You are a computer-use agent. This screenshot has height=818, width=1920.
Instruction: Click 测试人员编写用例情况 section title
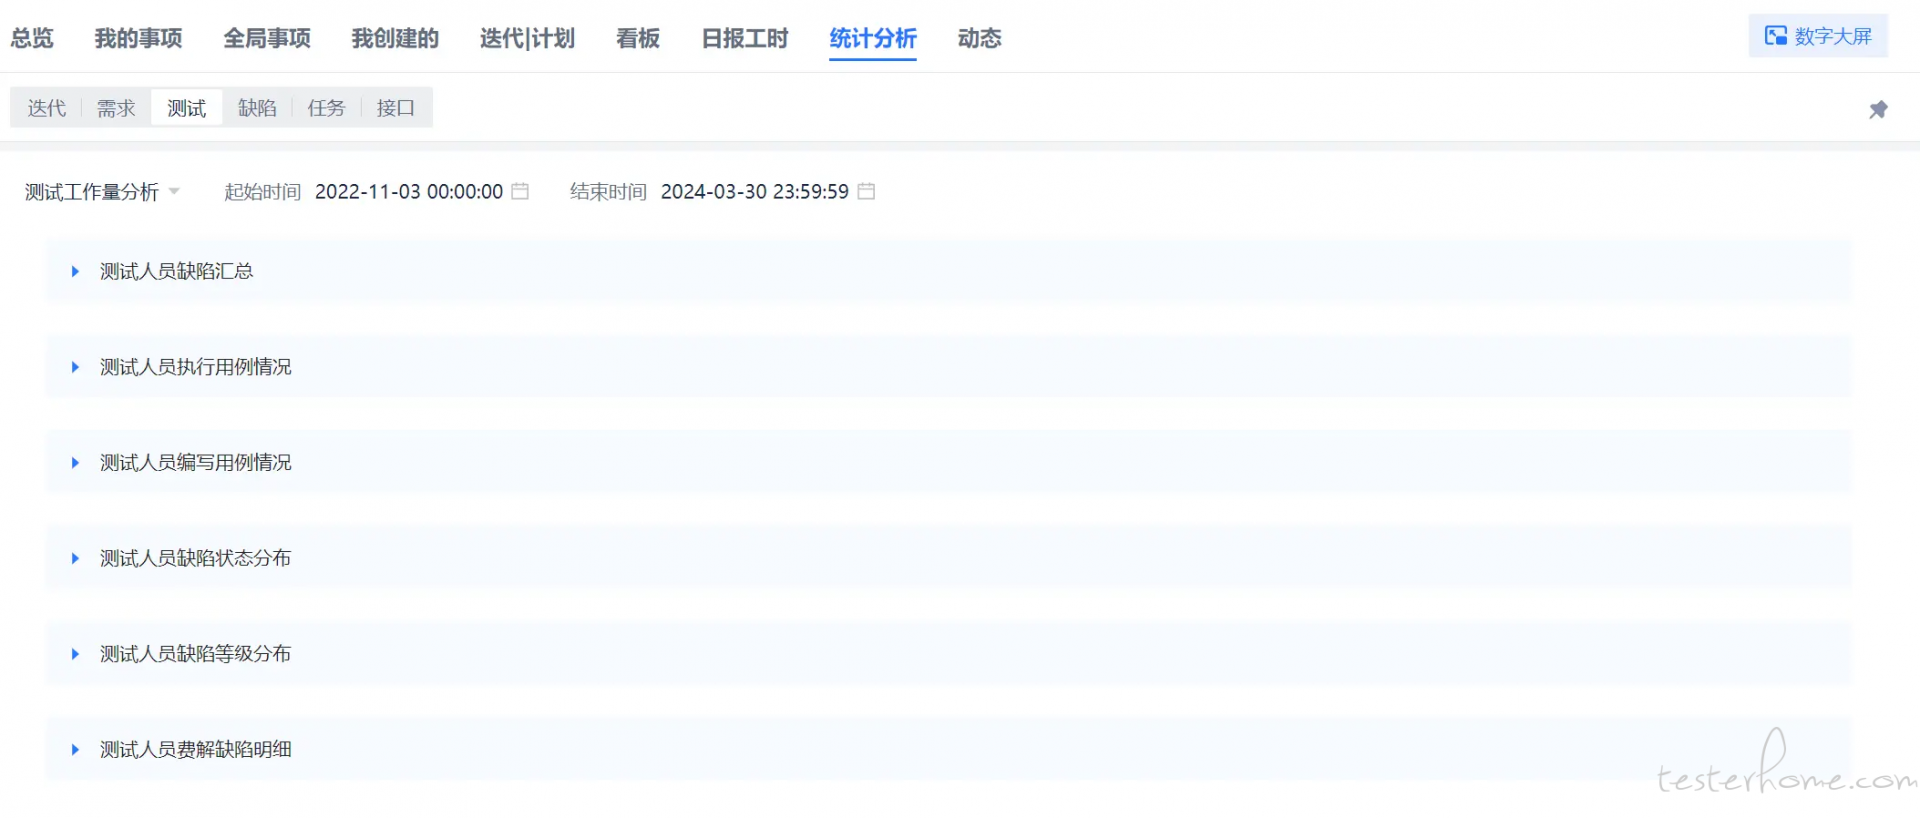(196, 463)
